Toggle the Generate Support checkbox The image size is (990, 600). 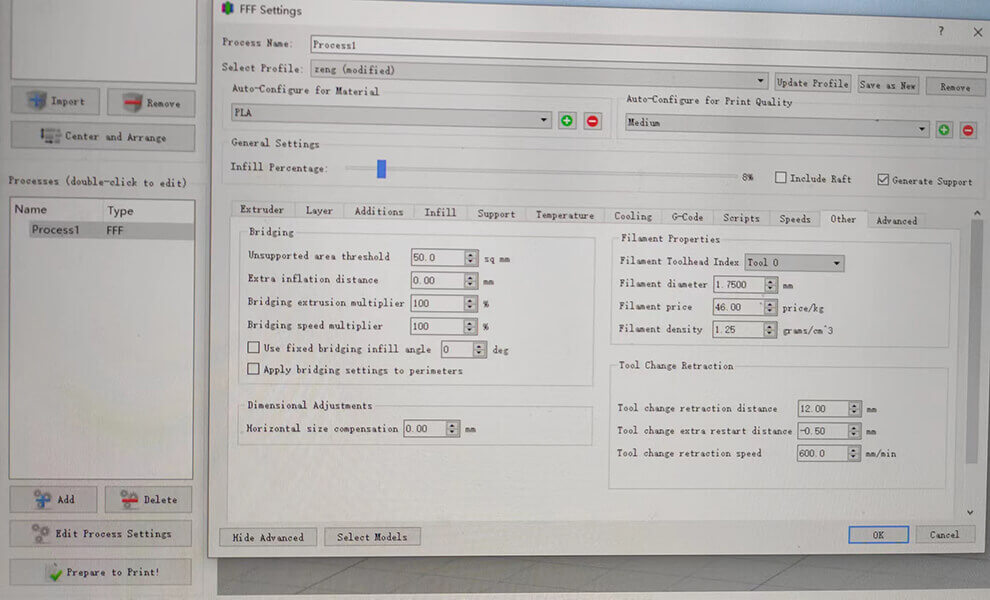tap(883, 180)
